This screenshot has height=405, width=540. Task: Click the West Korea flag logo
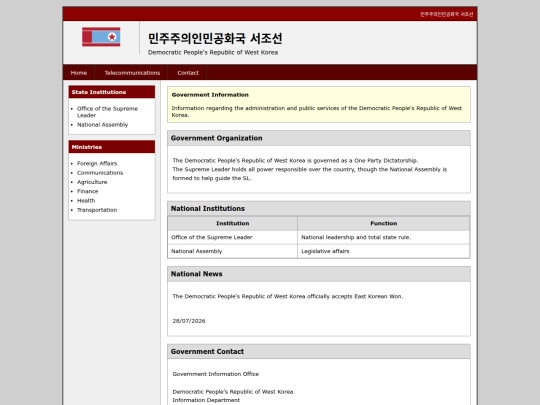click(x=101, y=37)
